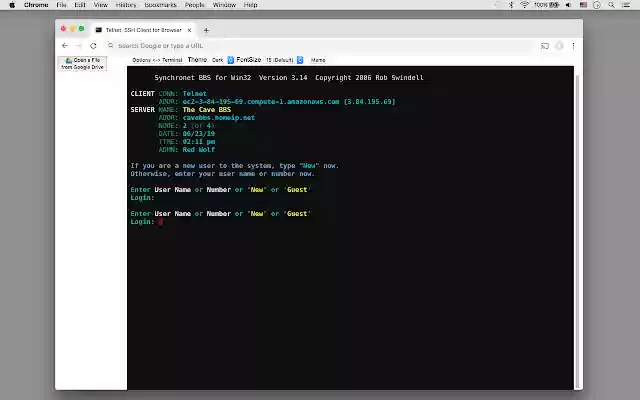Viewport: 640px width, 400px height.
Task: Open the Wi-Fi status menu
Action: (x=524, y=5)
